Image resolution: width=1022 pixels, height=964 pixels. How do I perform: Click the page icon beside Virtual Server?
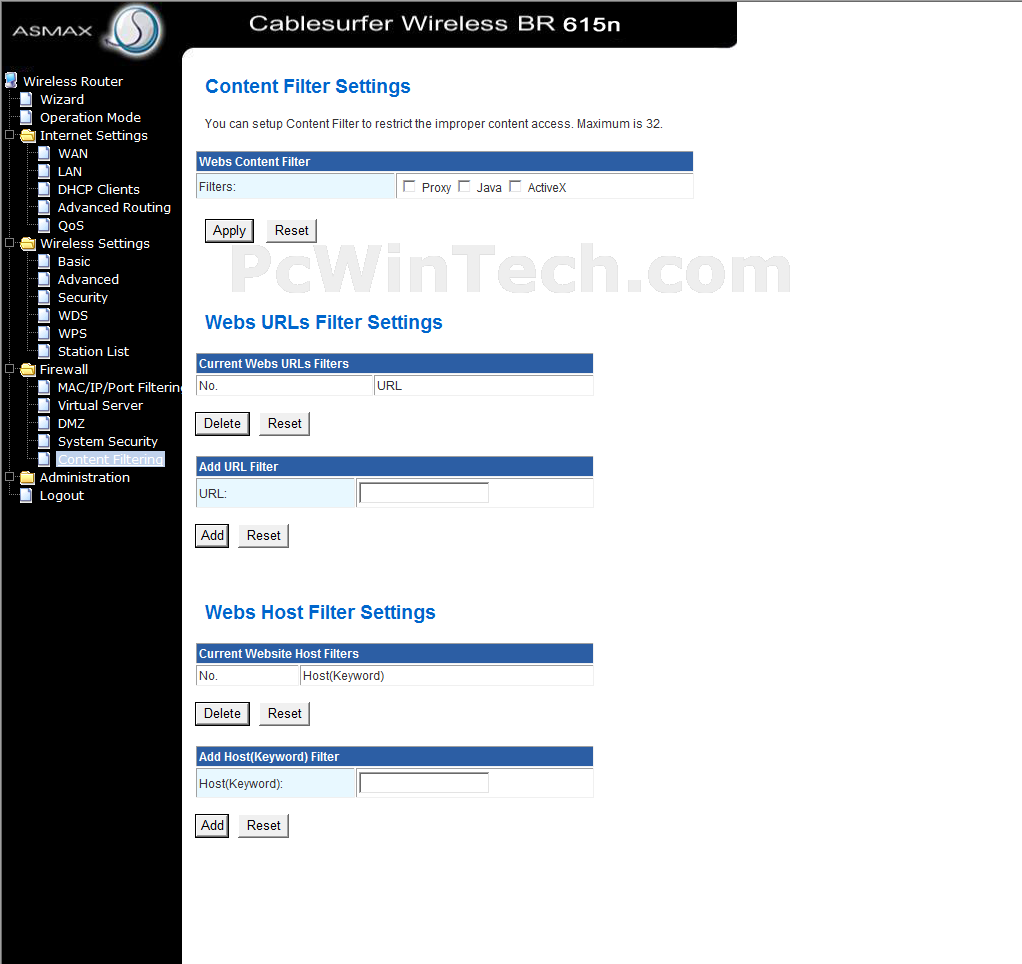[44, 405]
